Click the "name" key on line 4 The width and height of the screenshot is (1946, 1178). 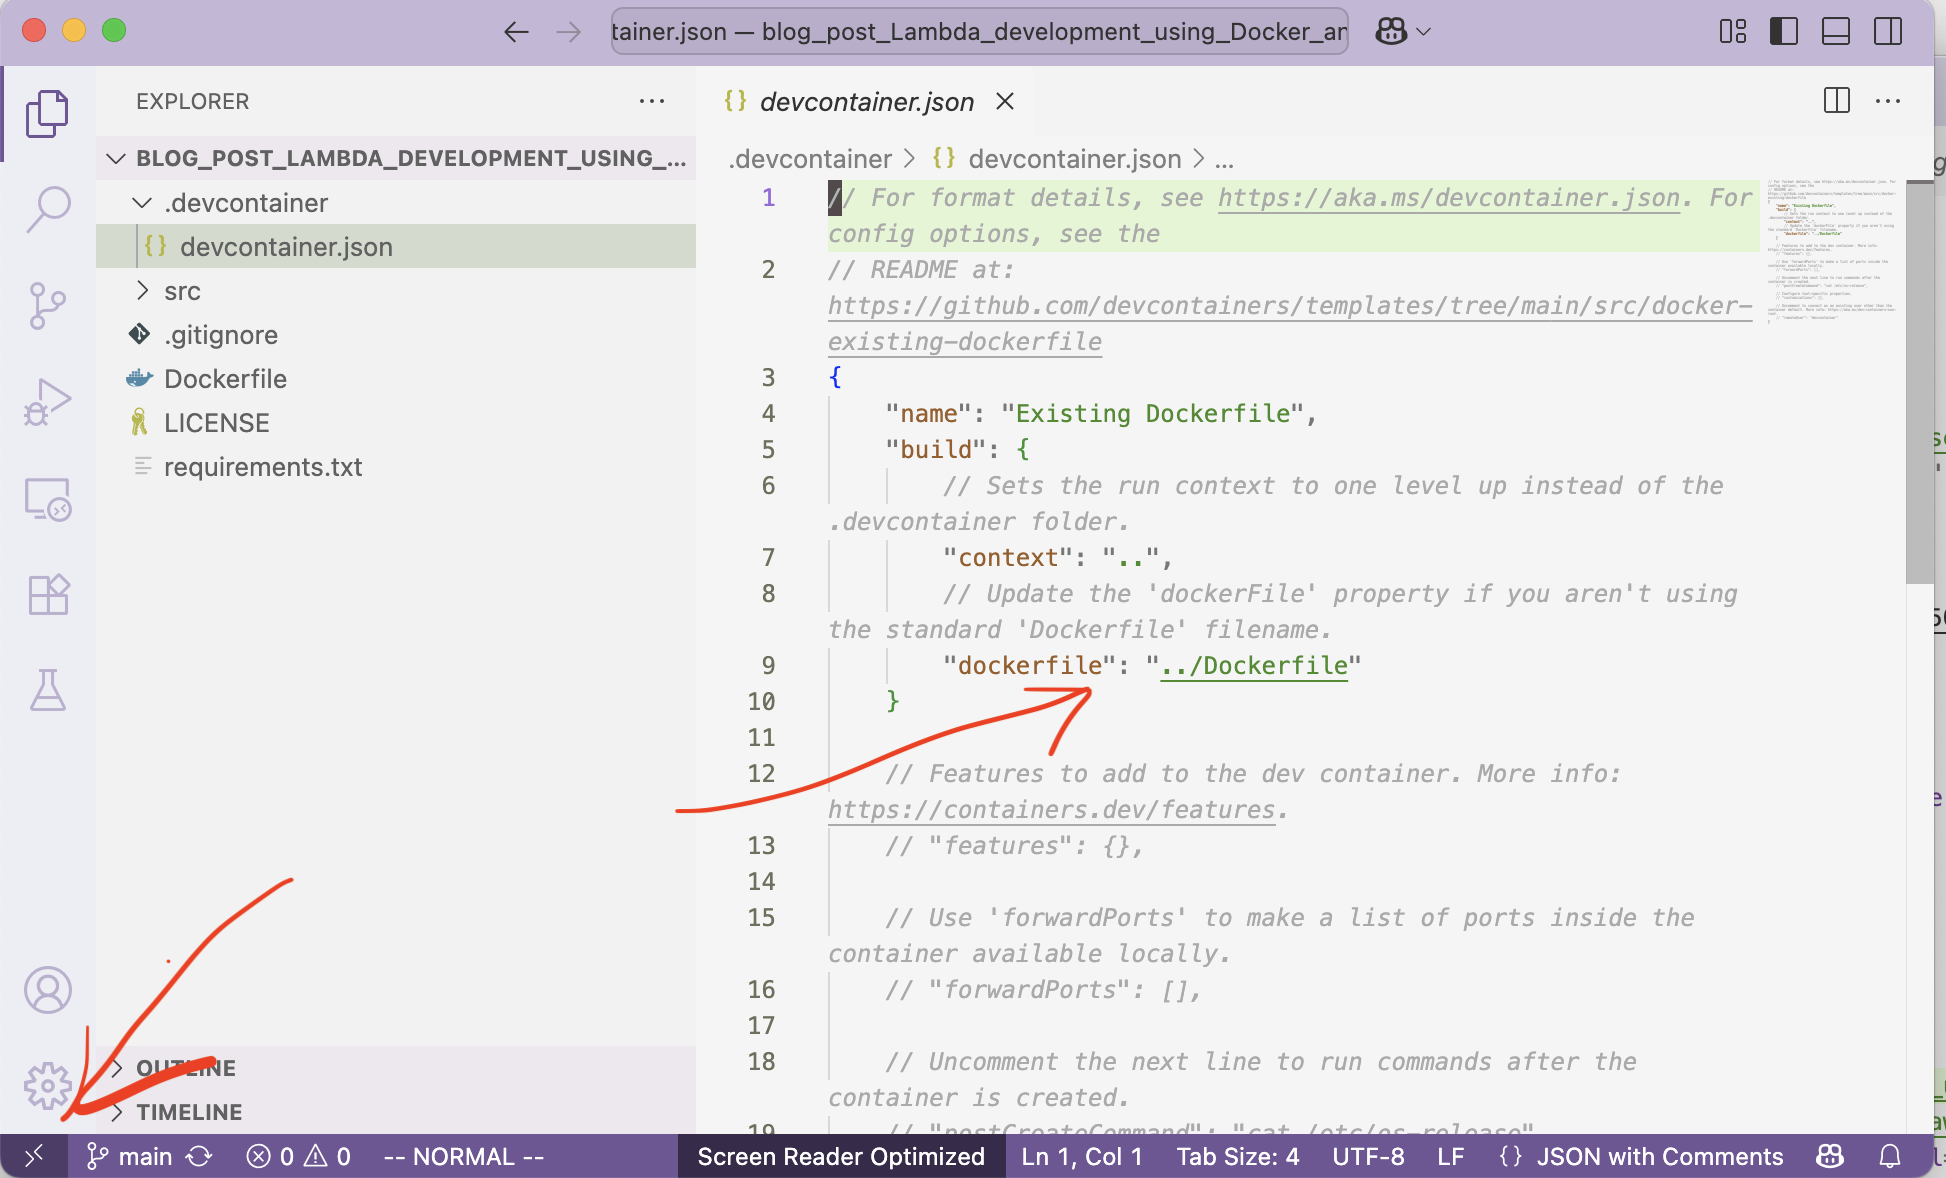(x=928, y=414)
